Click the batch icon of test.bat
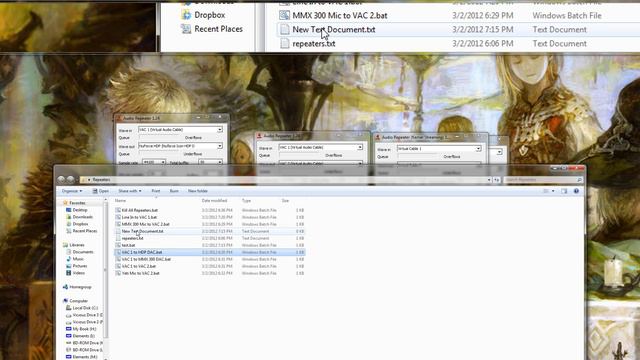Viewport: 640px width, 360px height. coord(118,245)
